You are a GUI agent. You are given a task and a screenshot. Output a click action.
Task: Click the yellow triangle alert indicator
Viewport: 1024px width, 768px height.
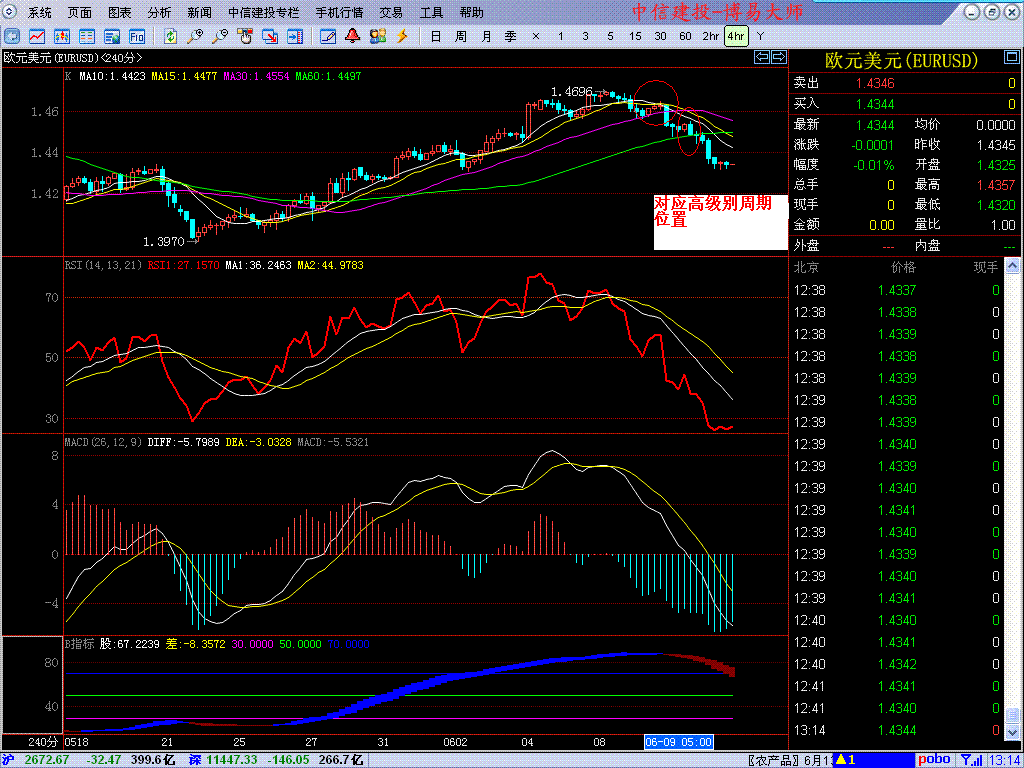(x=841, y=760)
